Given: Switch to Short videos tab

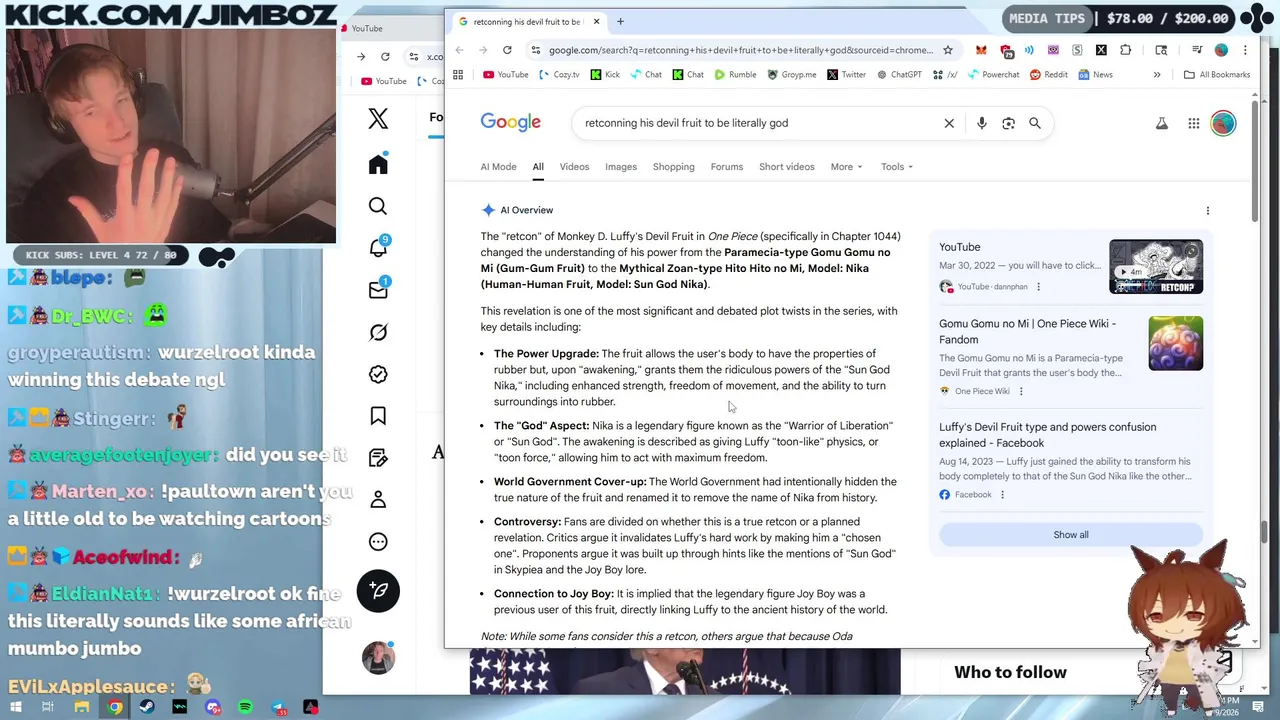Looking at the screenshot, I should click(x=787, y=167).
